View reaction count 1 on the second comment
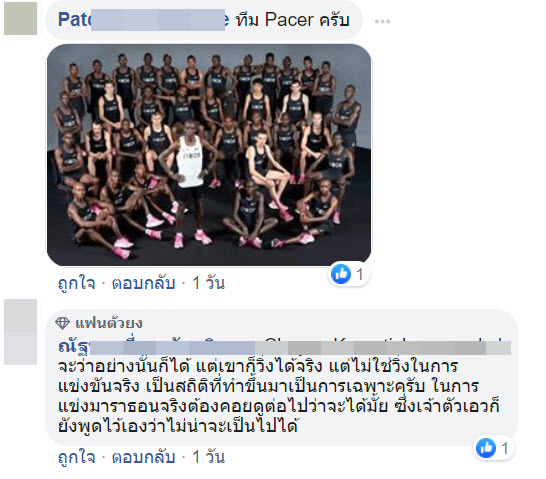The height and width of the screenshot is (479, 546). click(x=505, y=448)
